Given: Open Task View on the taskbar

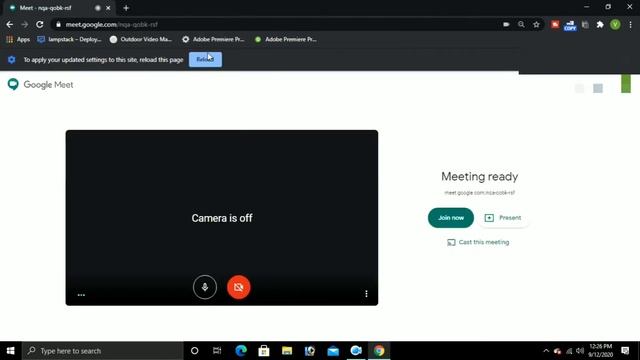Looking at the screenshot, I should pos(217,351).
